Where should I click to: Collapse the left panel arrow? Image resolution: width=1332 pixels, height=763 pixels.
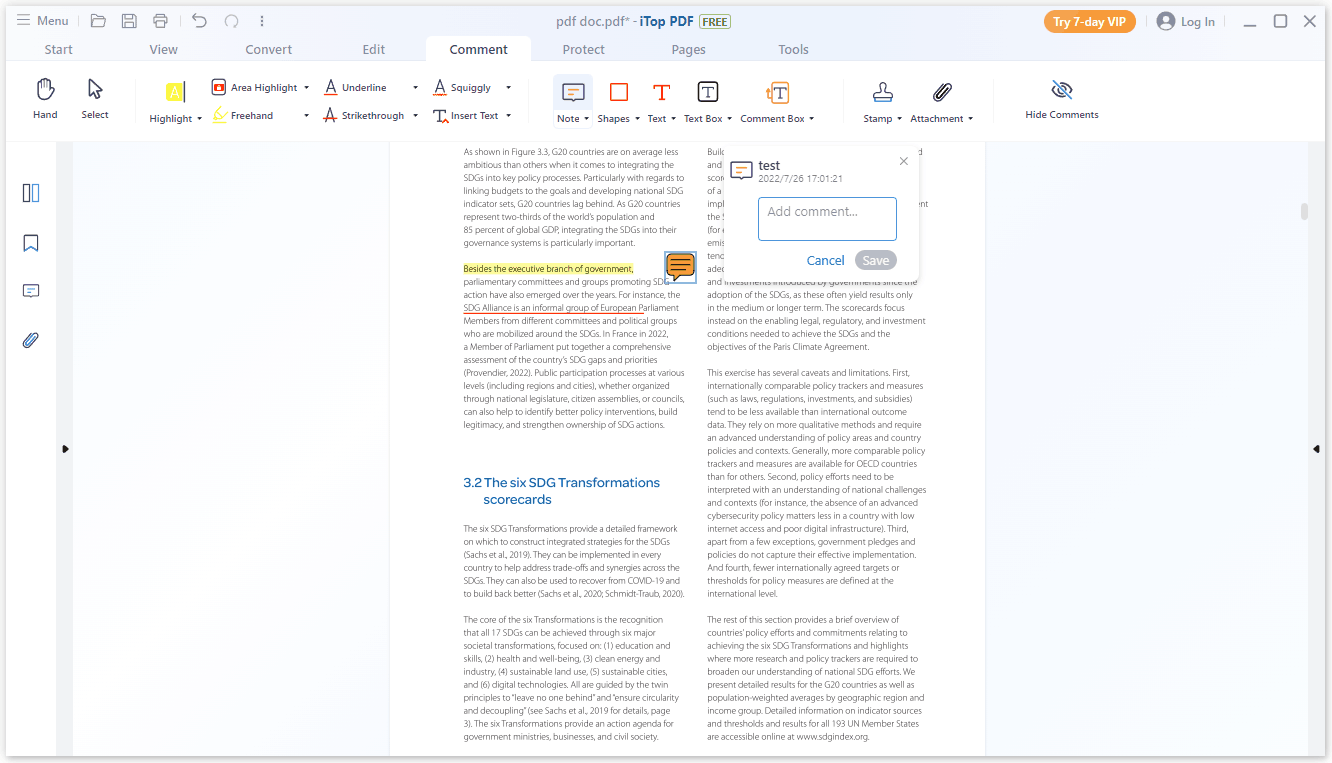(65, 449)
